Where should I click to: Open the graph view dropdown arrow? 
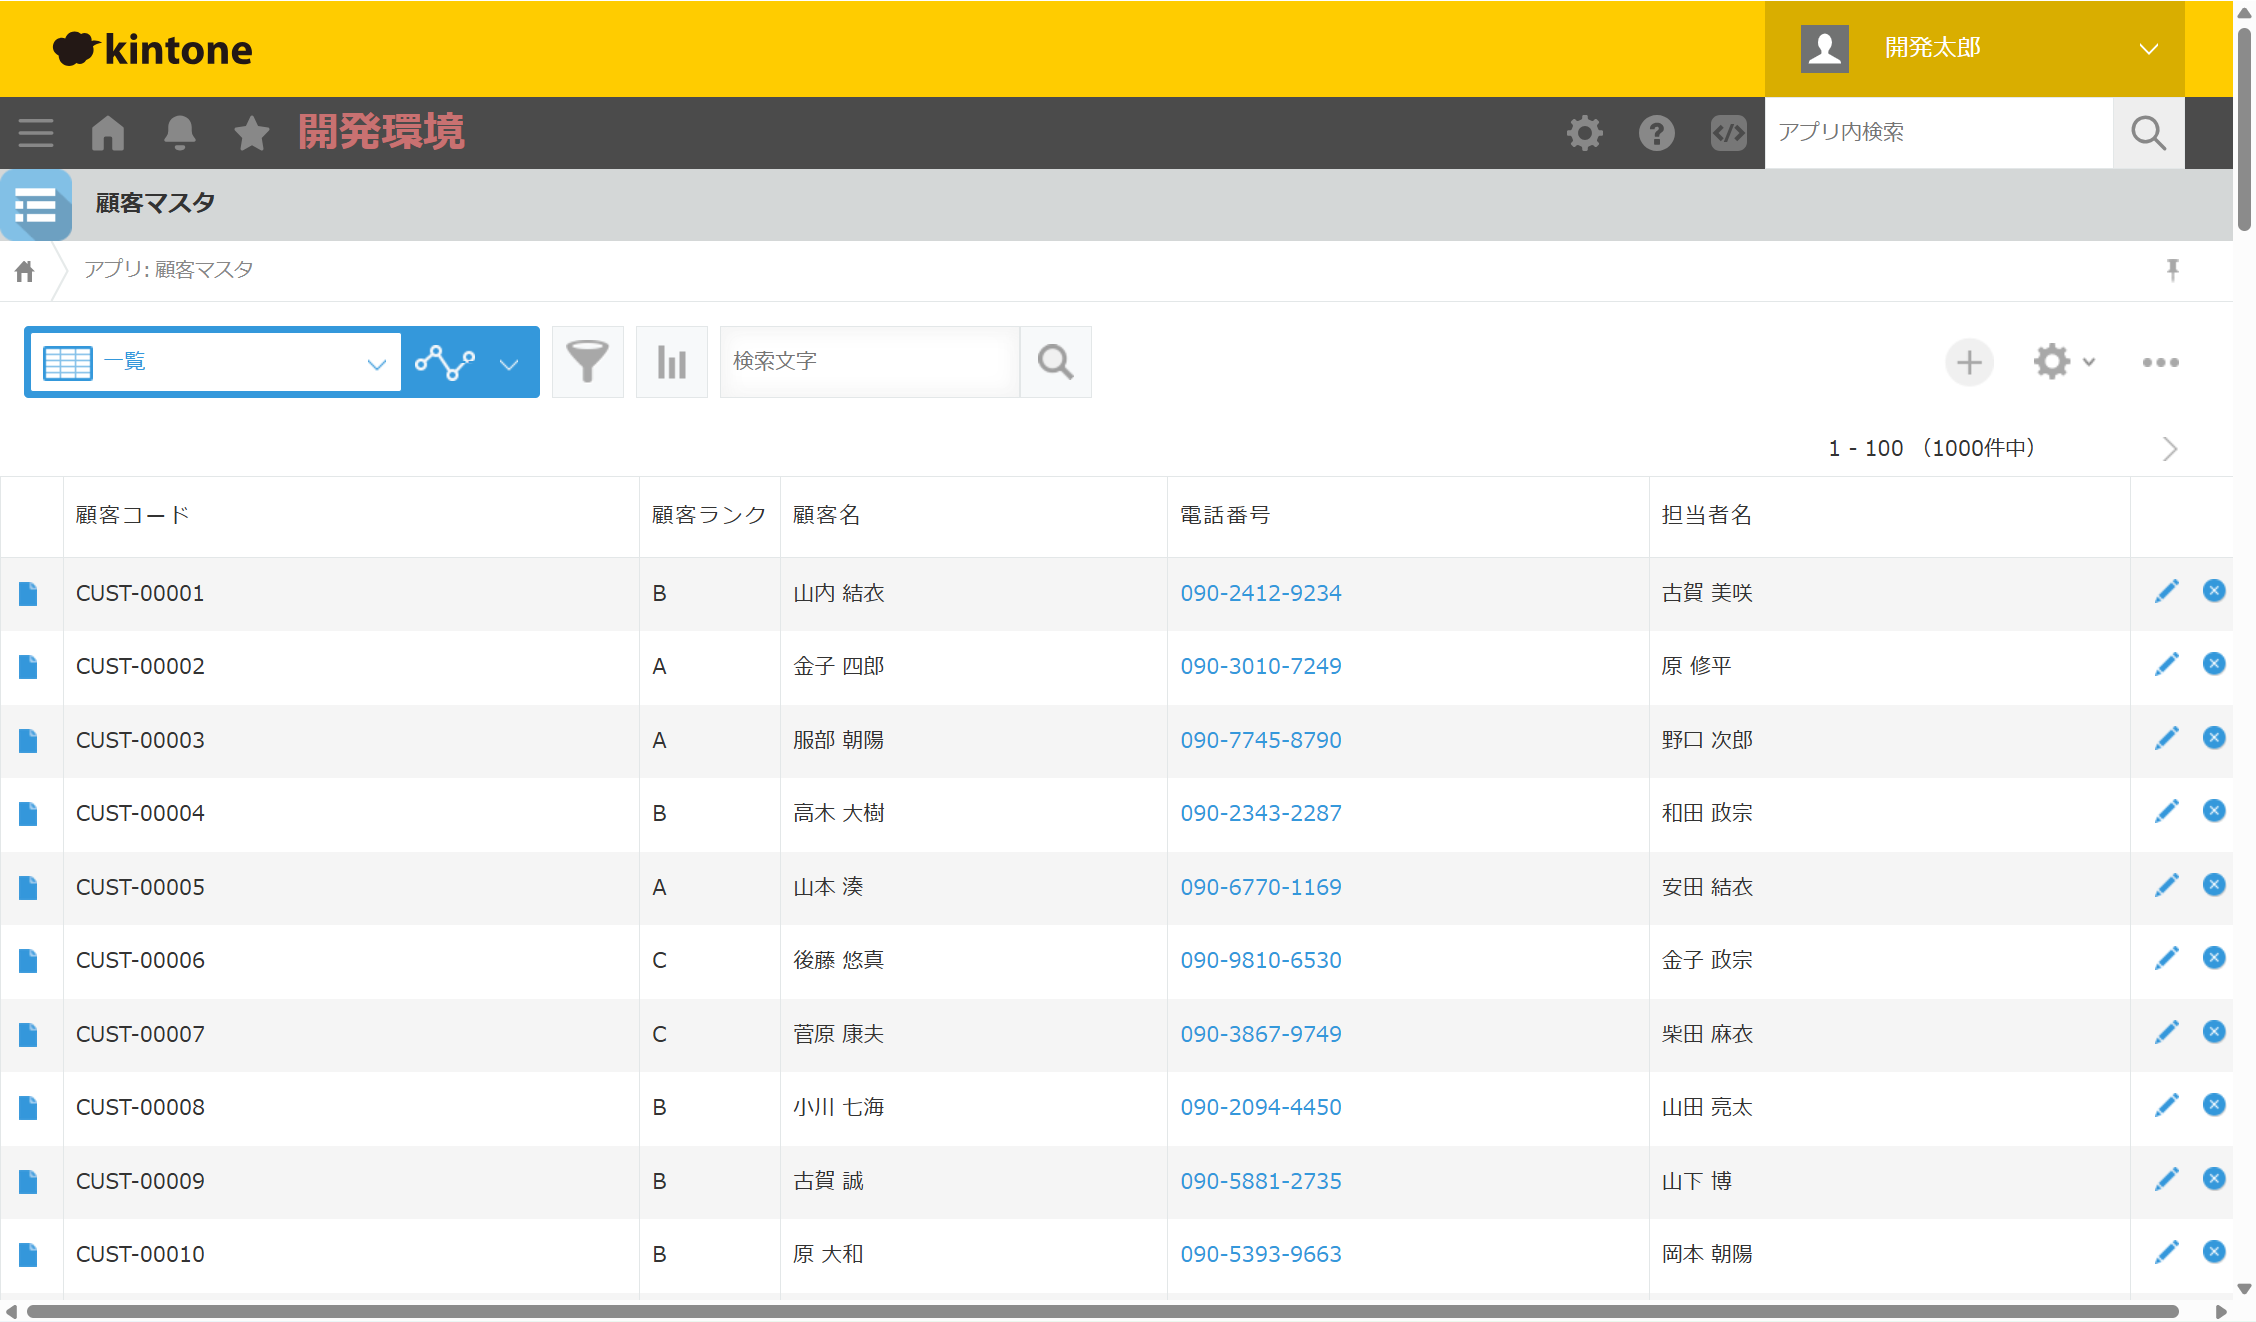509,364
